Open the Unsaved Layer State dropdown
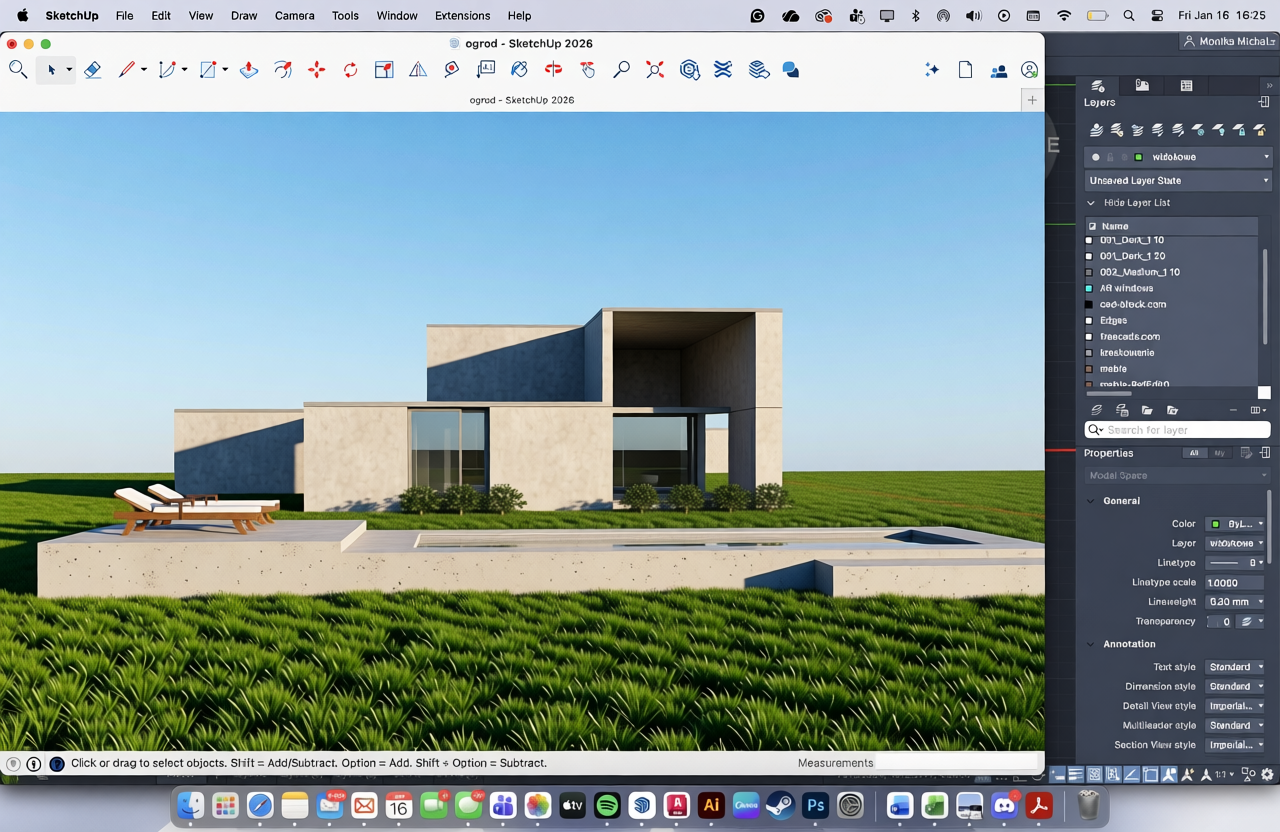 pos(1177,181)
